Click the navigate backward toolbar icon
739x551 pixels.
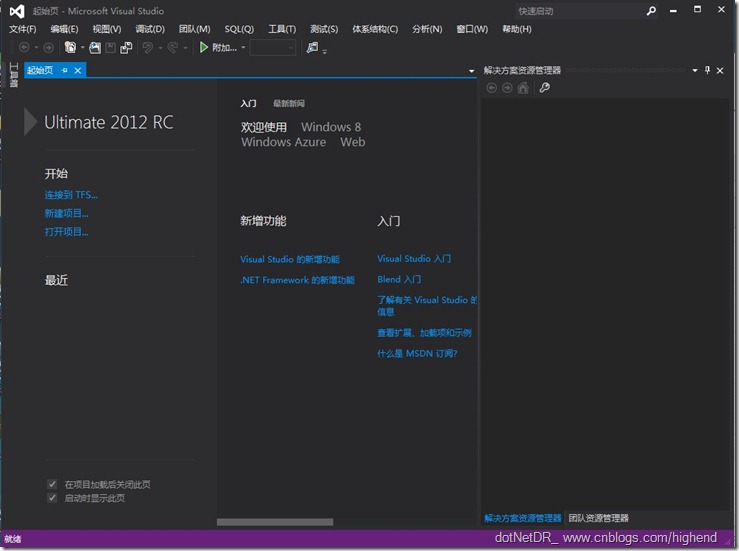(24, 48)
